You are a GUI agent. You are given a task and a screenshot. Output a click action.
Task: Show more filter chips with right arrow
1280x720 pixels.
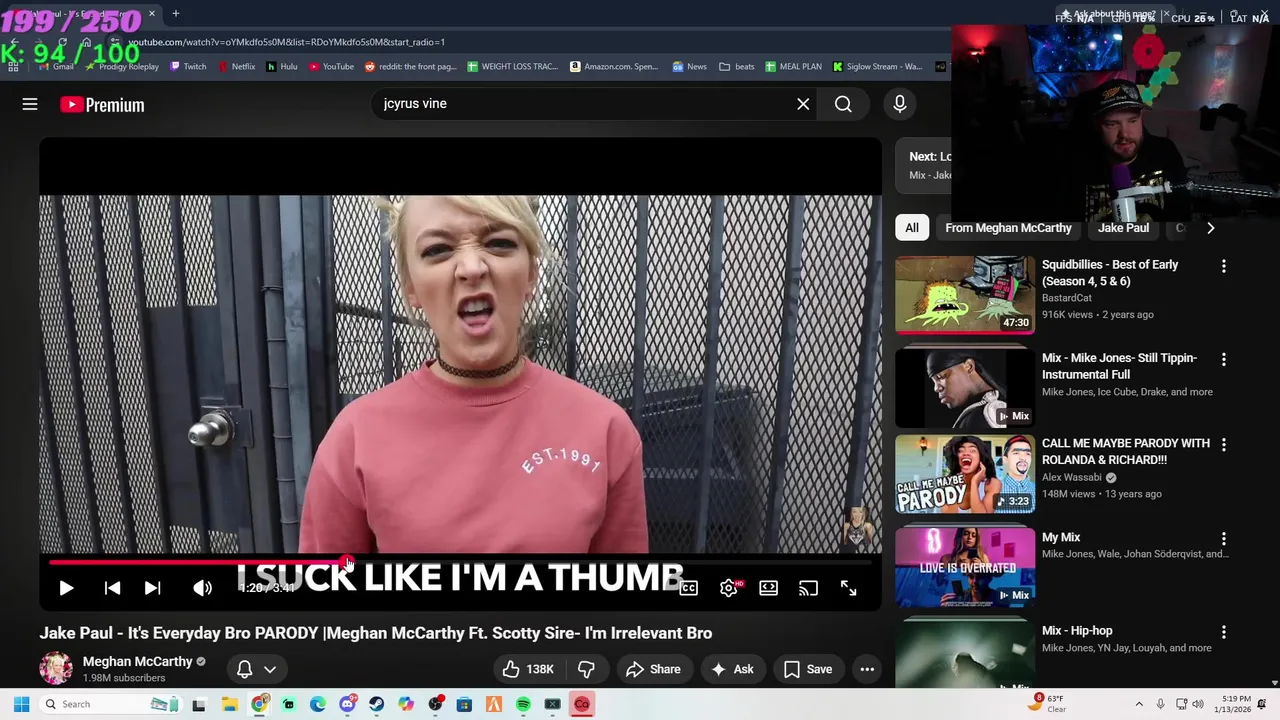coord(1210,228)
